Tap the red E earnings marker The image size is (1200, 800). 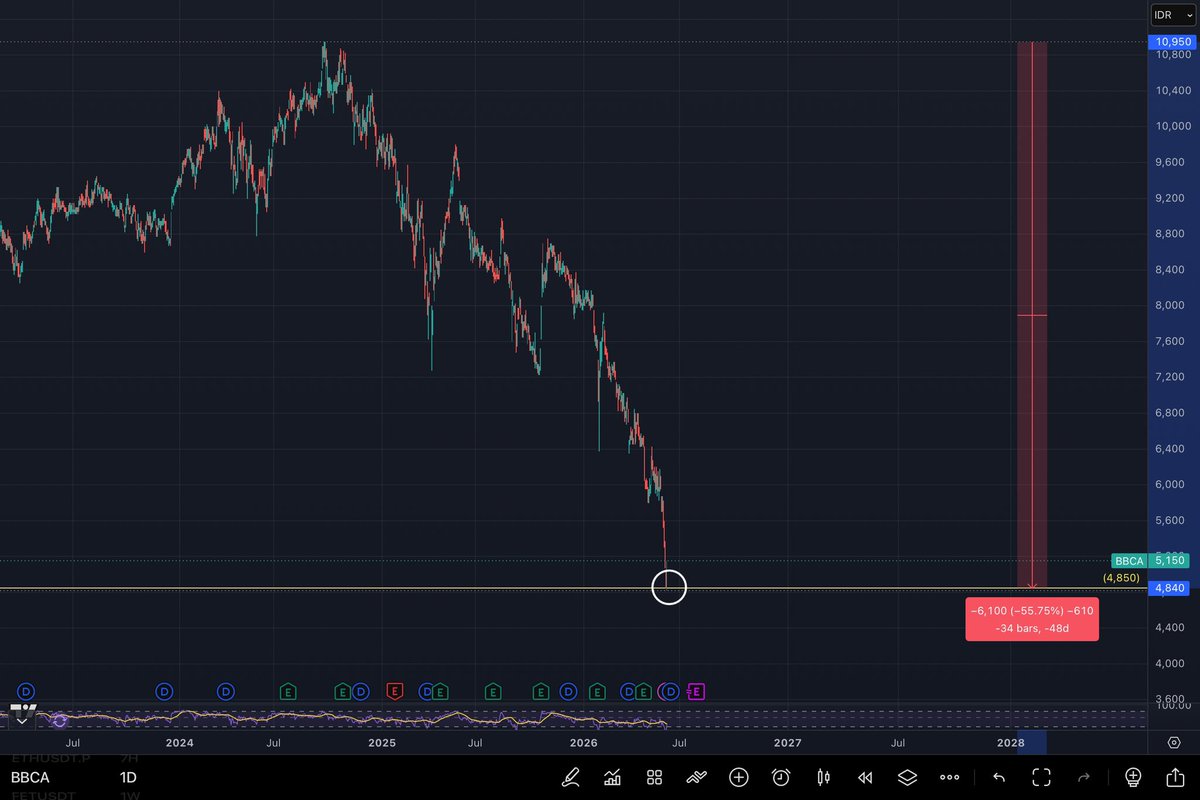pyautogui.click(x=395, y=691)
